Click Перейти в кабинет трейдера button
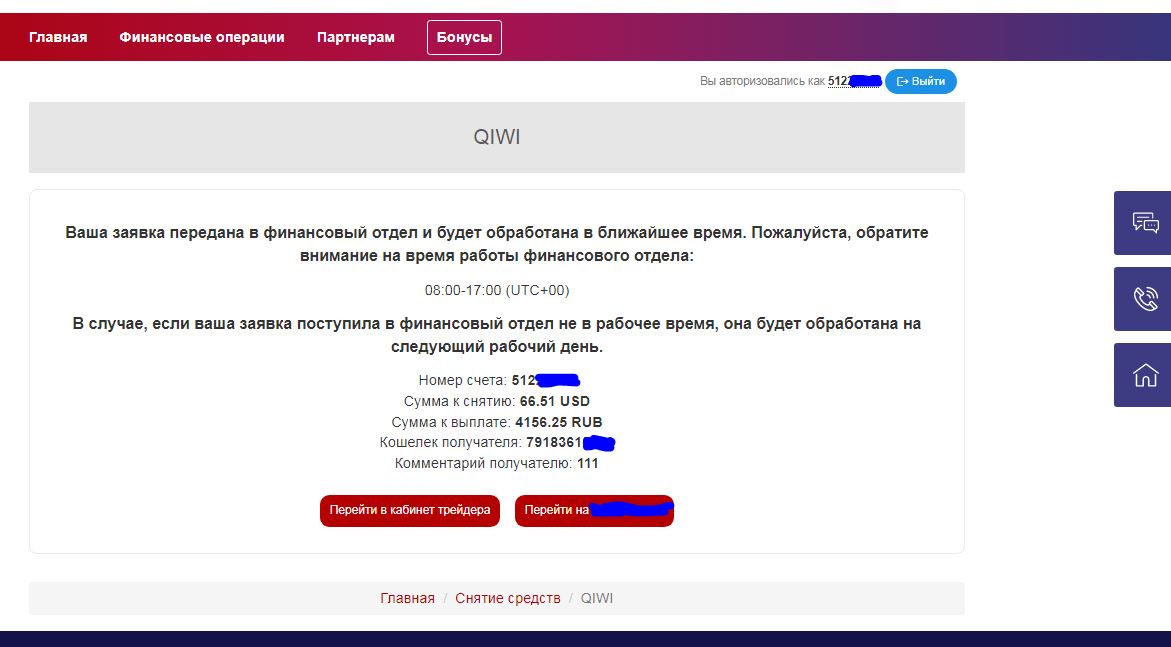The image size is (1171, 647). (x=410, y=510)
